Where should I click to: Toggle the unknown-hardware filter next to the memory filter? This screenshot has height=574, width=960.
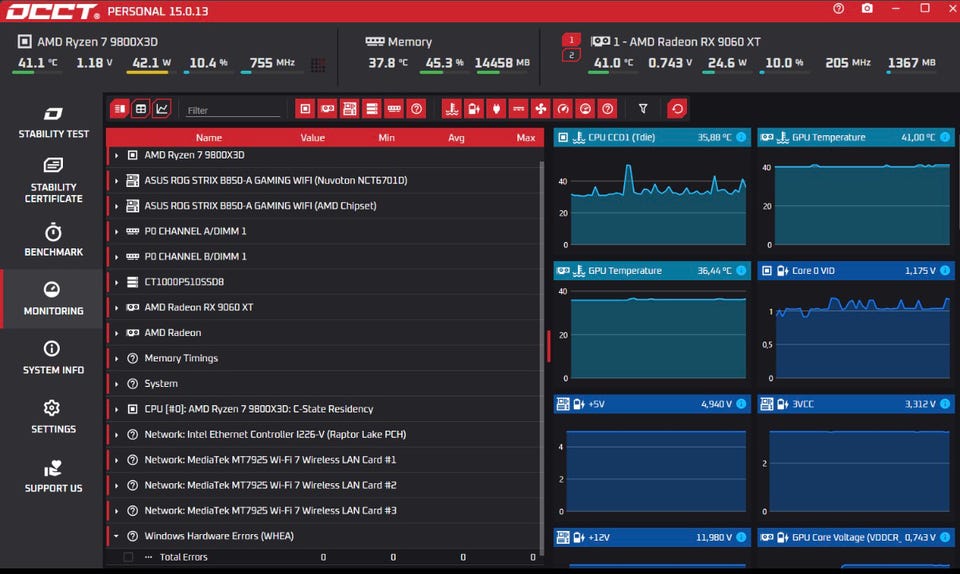tap(416, 109)
